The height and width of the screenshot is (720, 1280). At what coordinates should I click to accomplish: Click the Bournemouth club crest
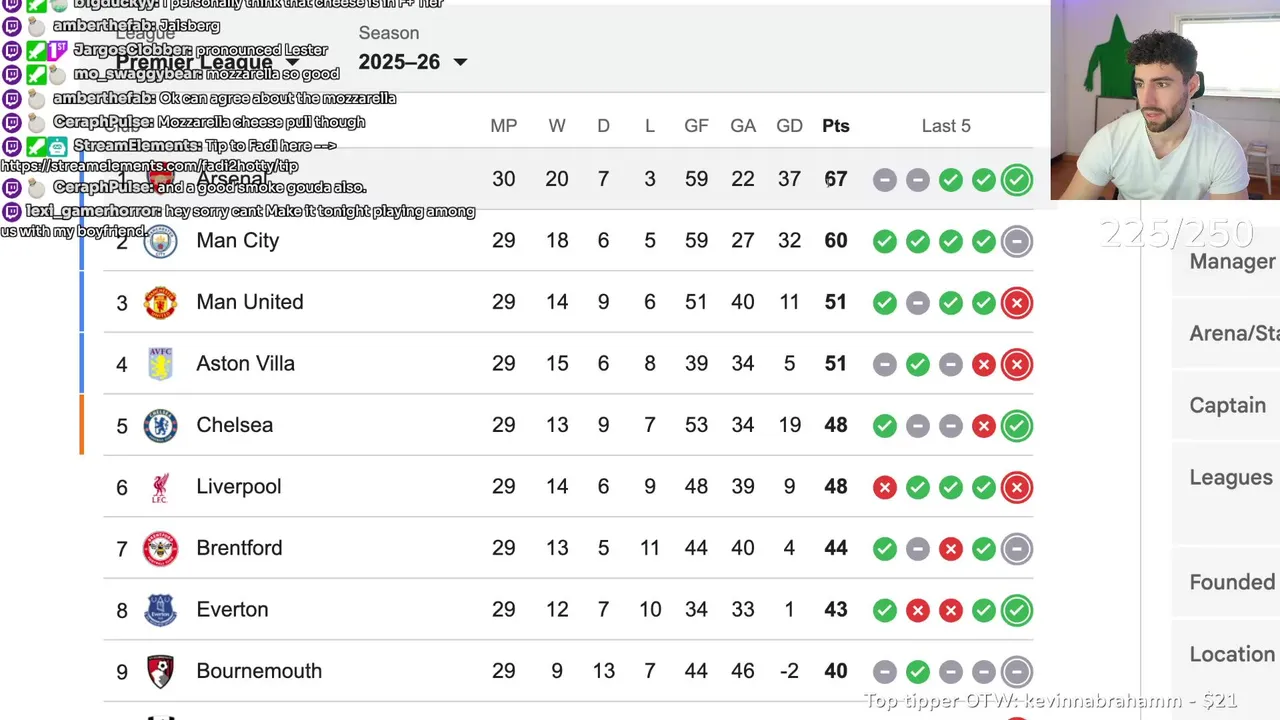point(160,671)
